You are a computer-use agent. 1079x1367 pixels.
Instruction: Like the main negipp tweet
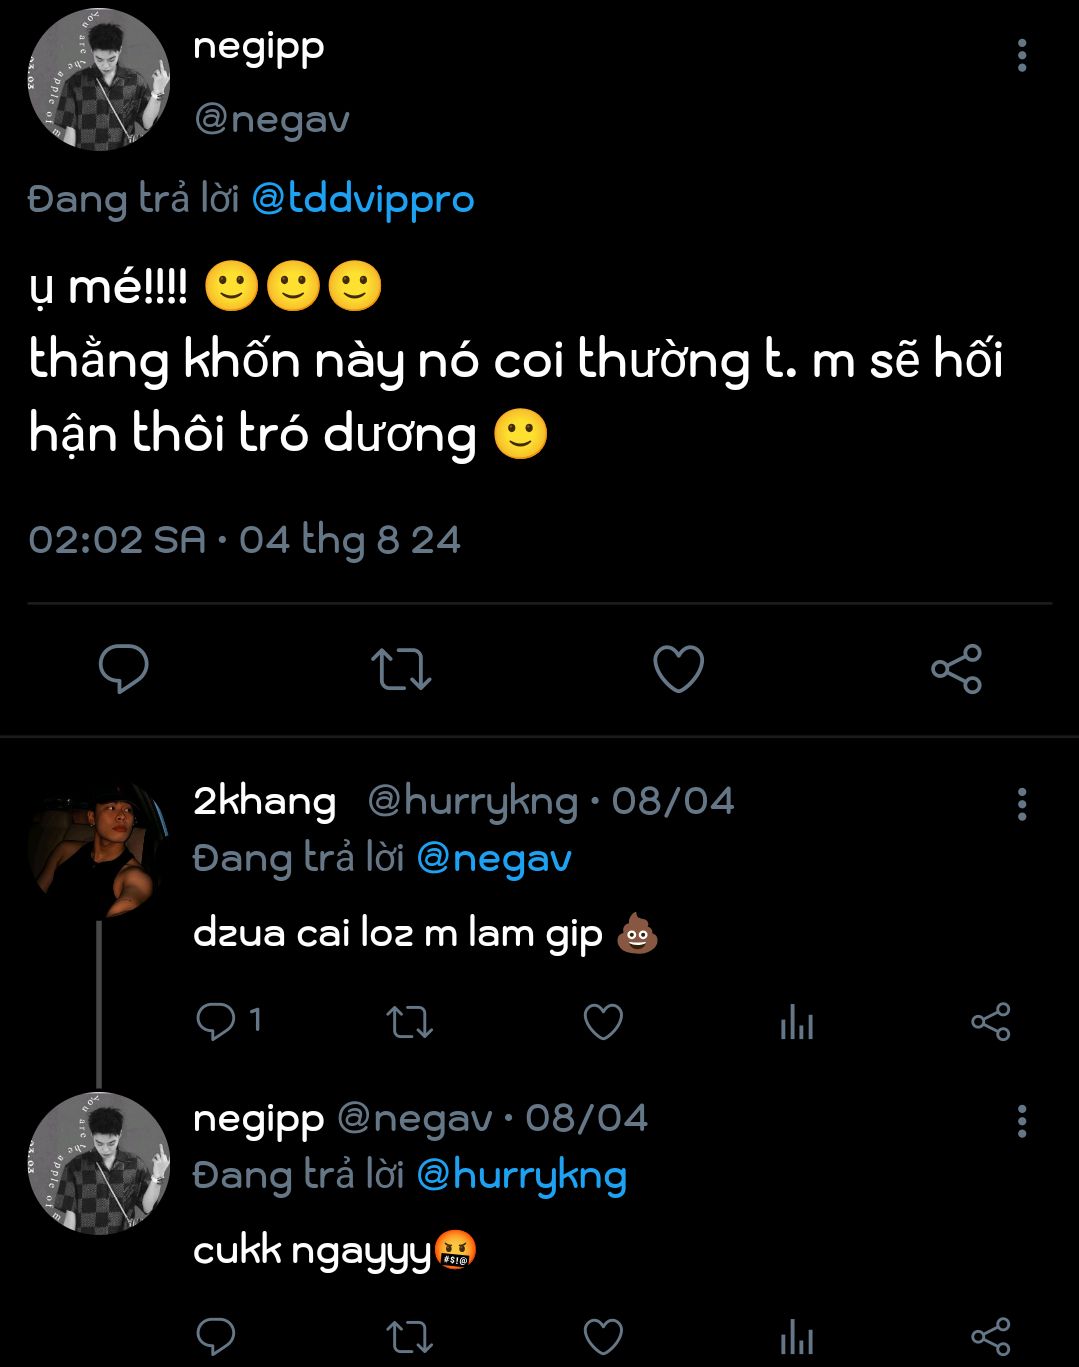(678, 669)
